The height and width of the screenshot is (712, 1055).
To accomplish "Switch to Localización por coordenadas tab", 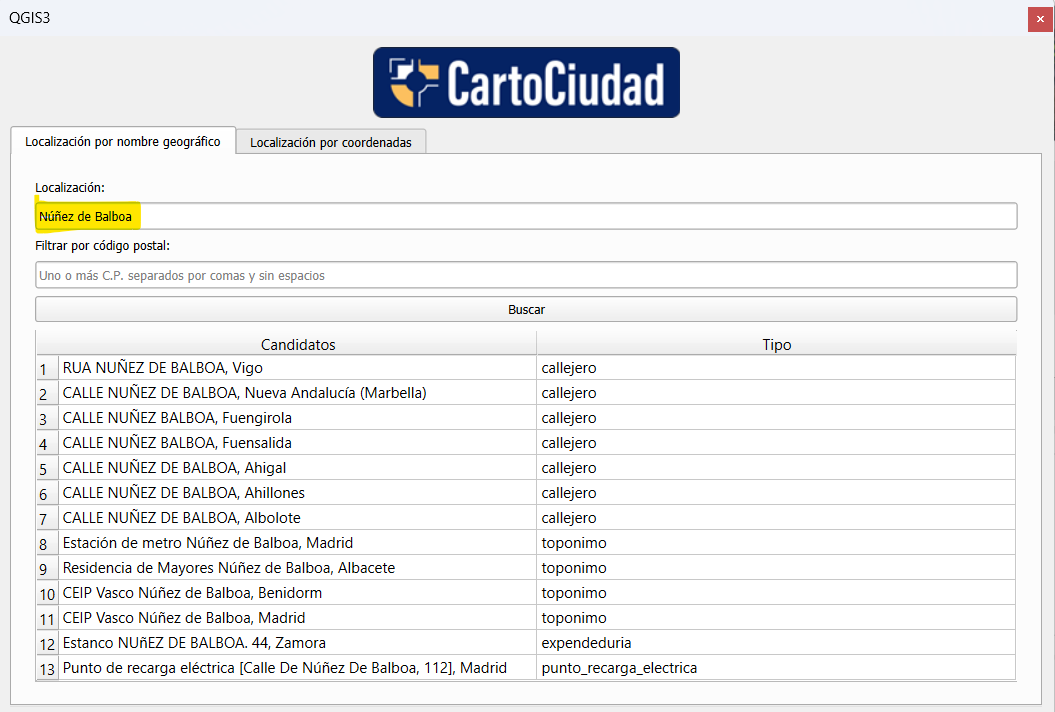I will [x=331, y=142].
